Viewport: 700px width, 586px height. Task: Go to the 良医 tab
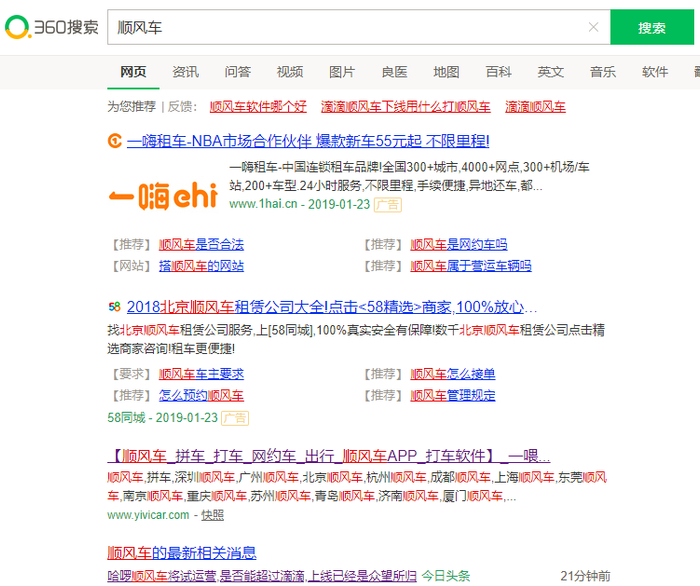pyautogui.click(x=394, y=72)
